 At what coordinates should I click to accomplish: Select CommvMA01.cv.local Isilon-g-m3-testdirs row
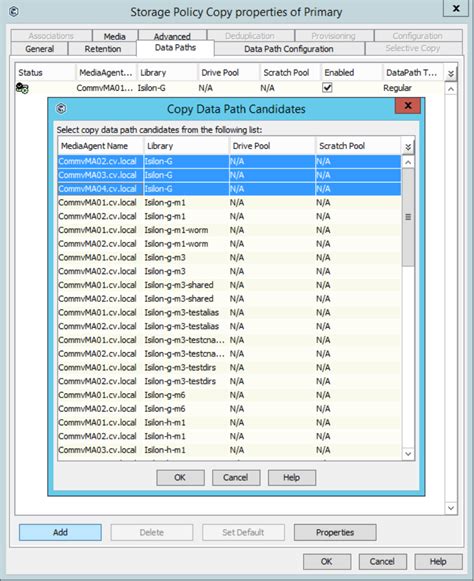click(x=229, y=368)
